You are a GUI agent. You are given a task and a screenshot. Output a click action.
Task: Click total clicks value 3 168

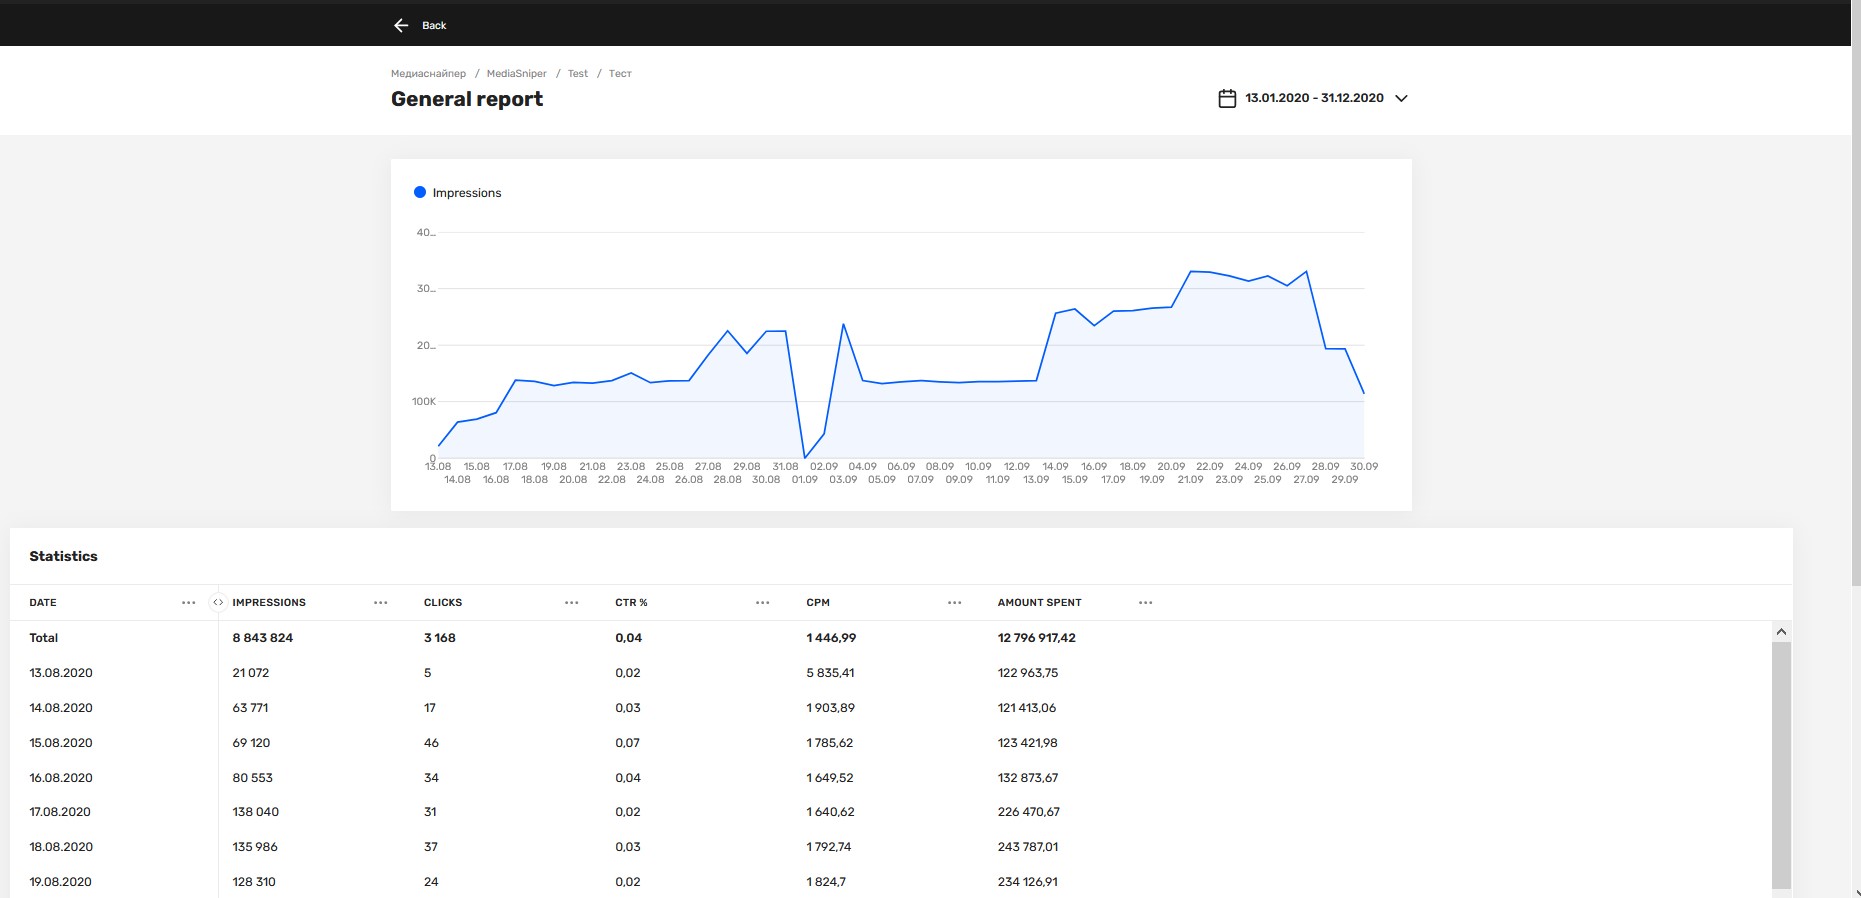(440, 638)
